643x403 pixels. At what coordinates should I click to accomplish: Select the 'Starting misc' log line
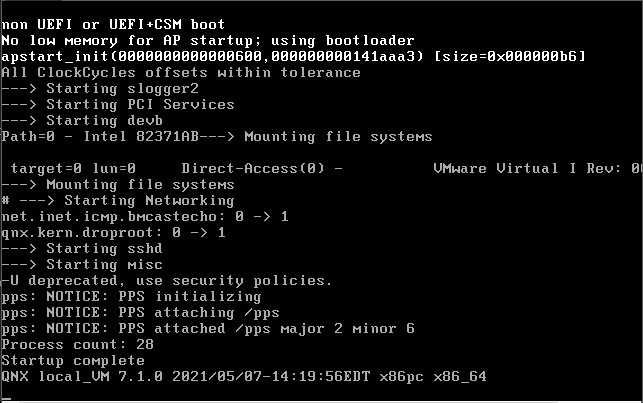82,264
